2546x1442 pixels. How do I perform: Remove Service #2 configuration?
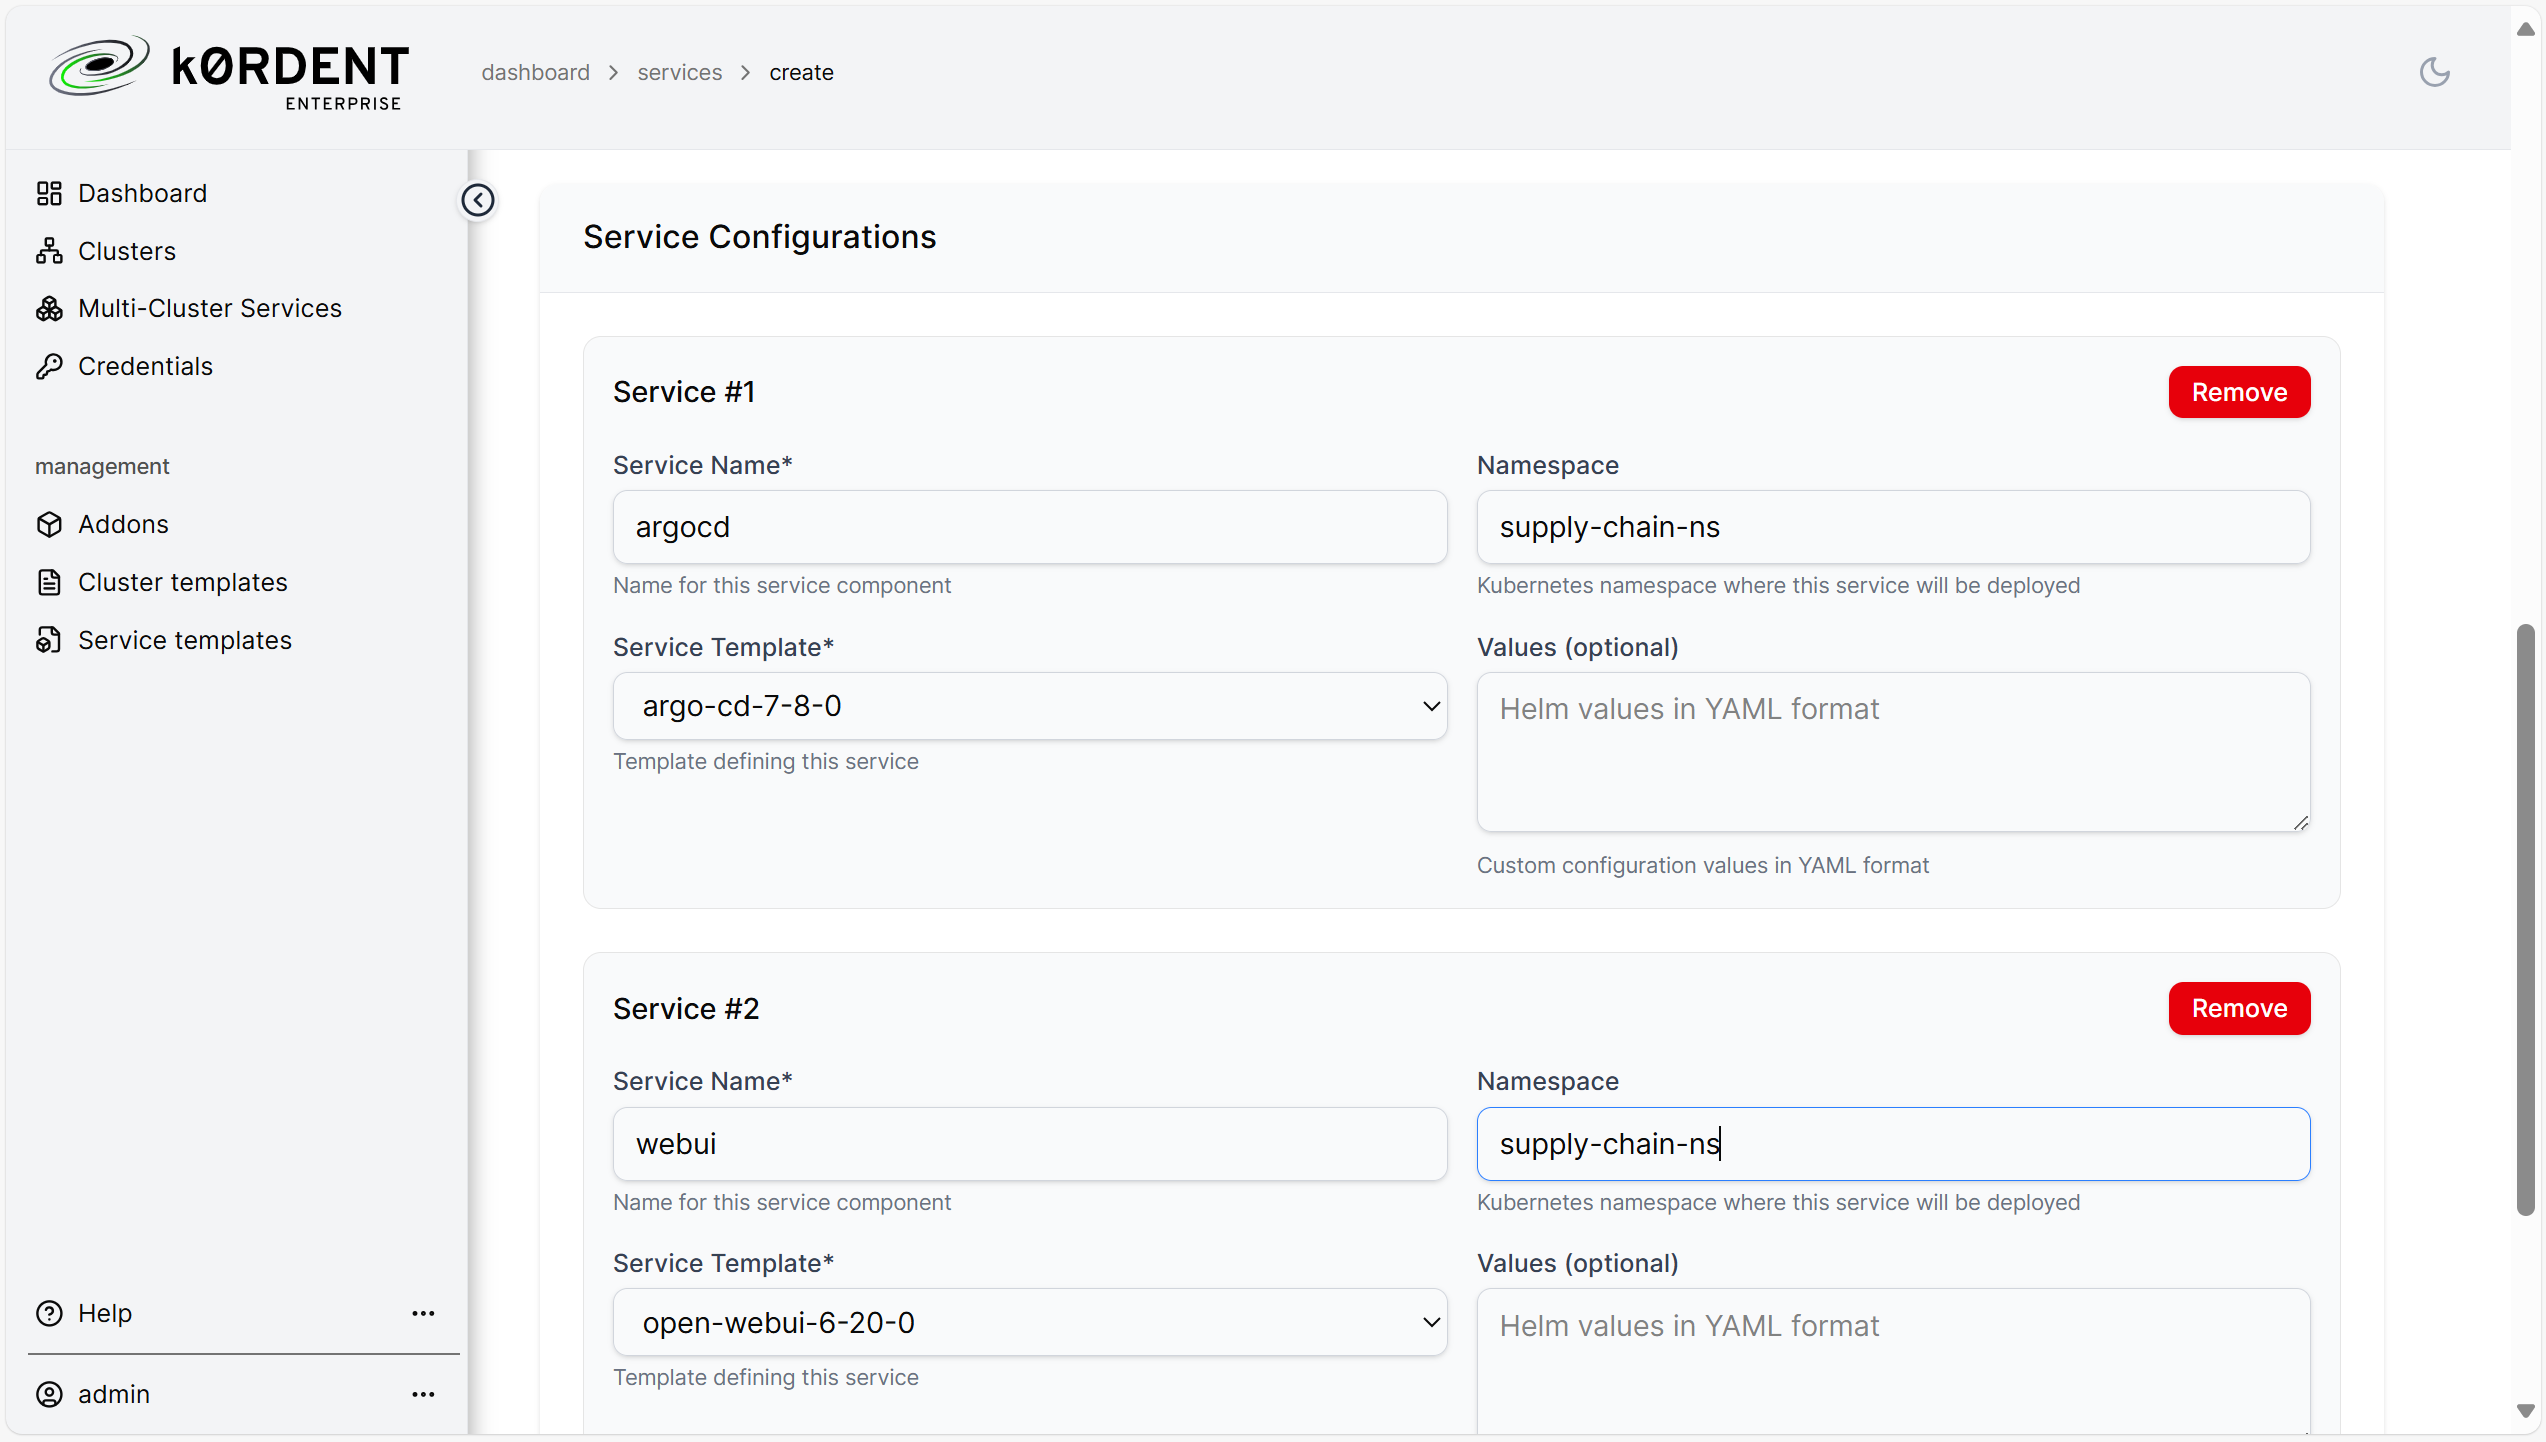(2239, 1008)
